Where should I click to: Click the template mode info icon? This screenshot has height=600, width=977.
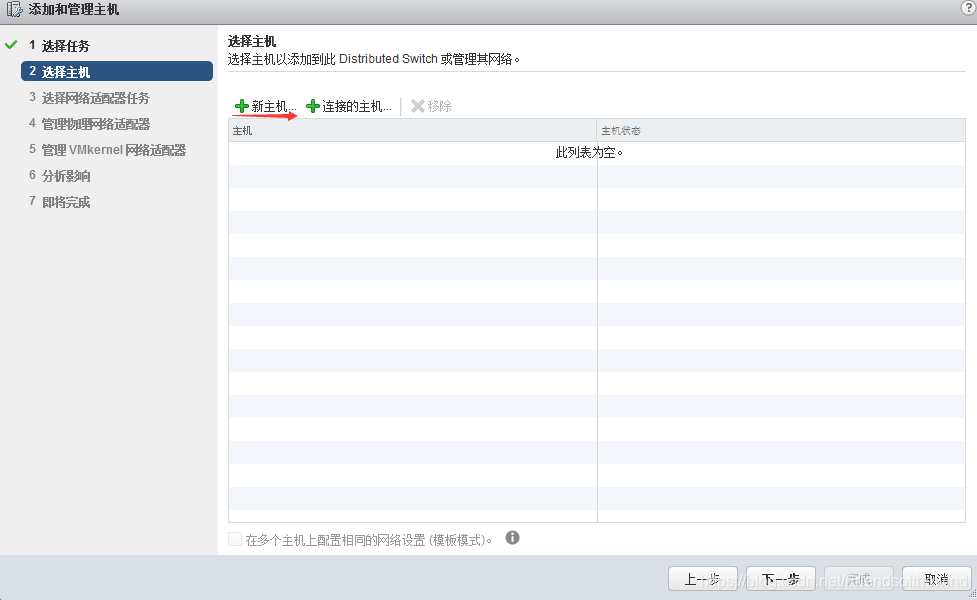tap(512, 538)
